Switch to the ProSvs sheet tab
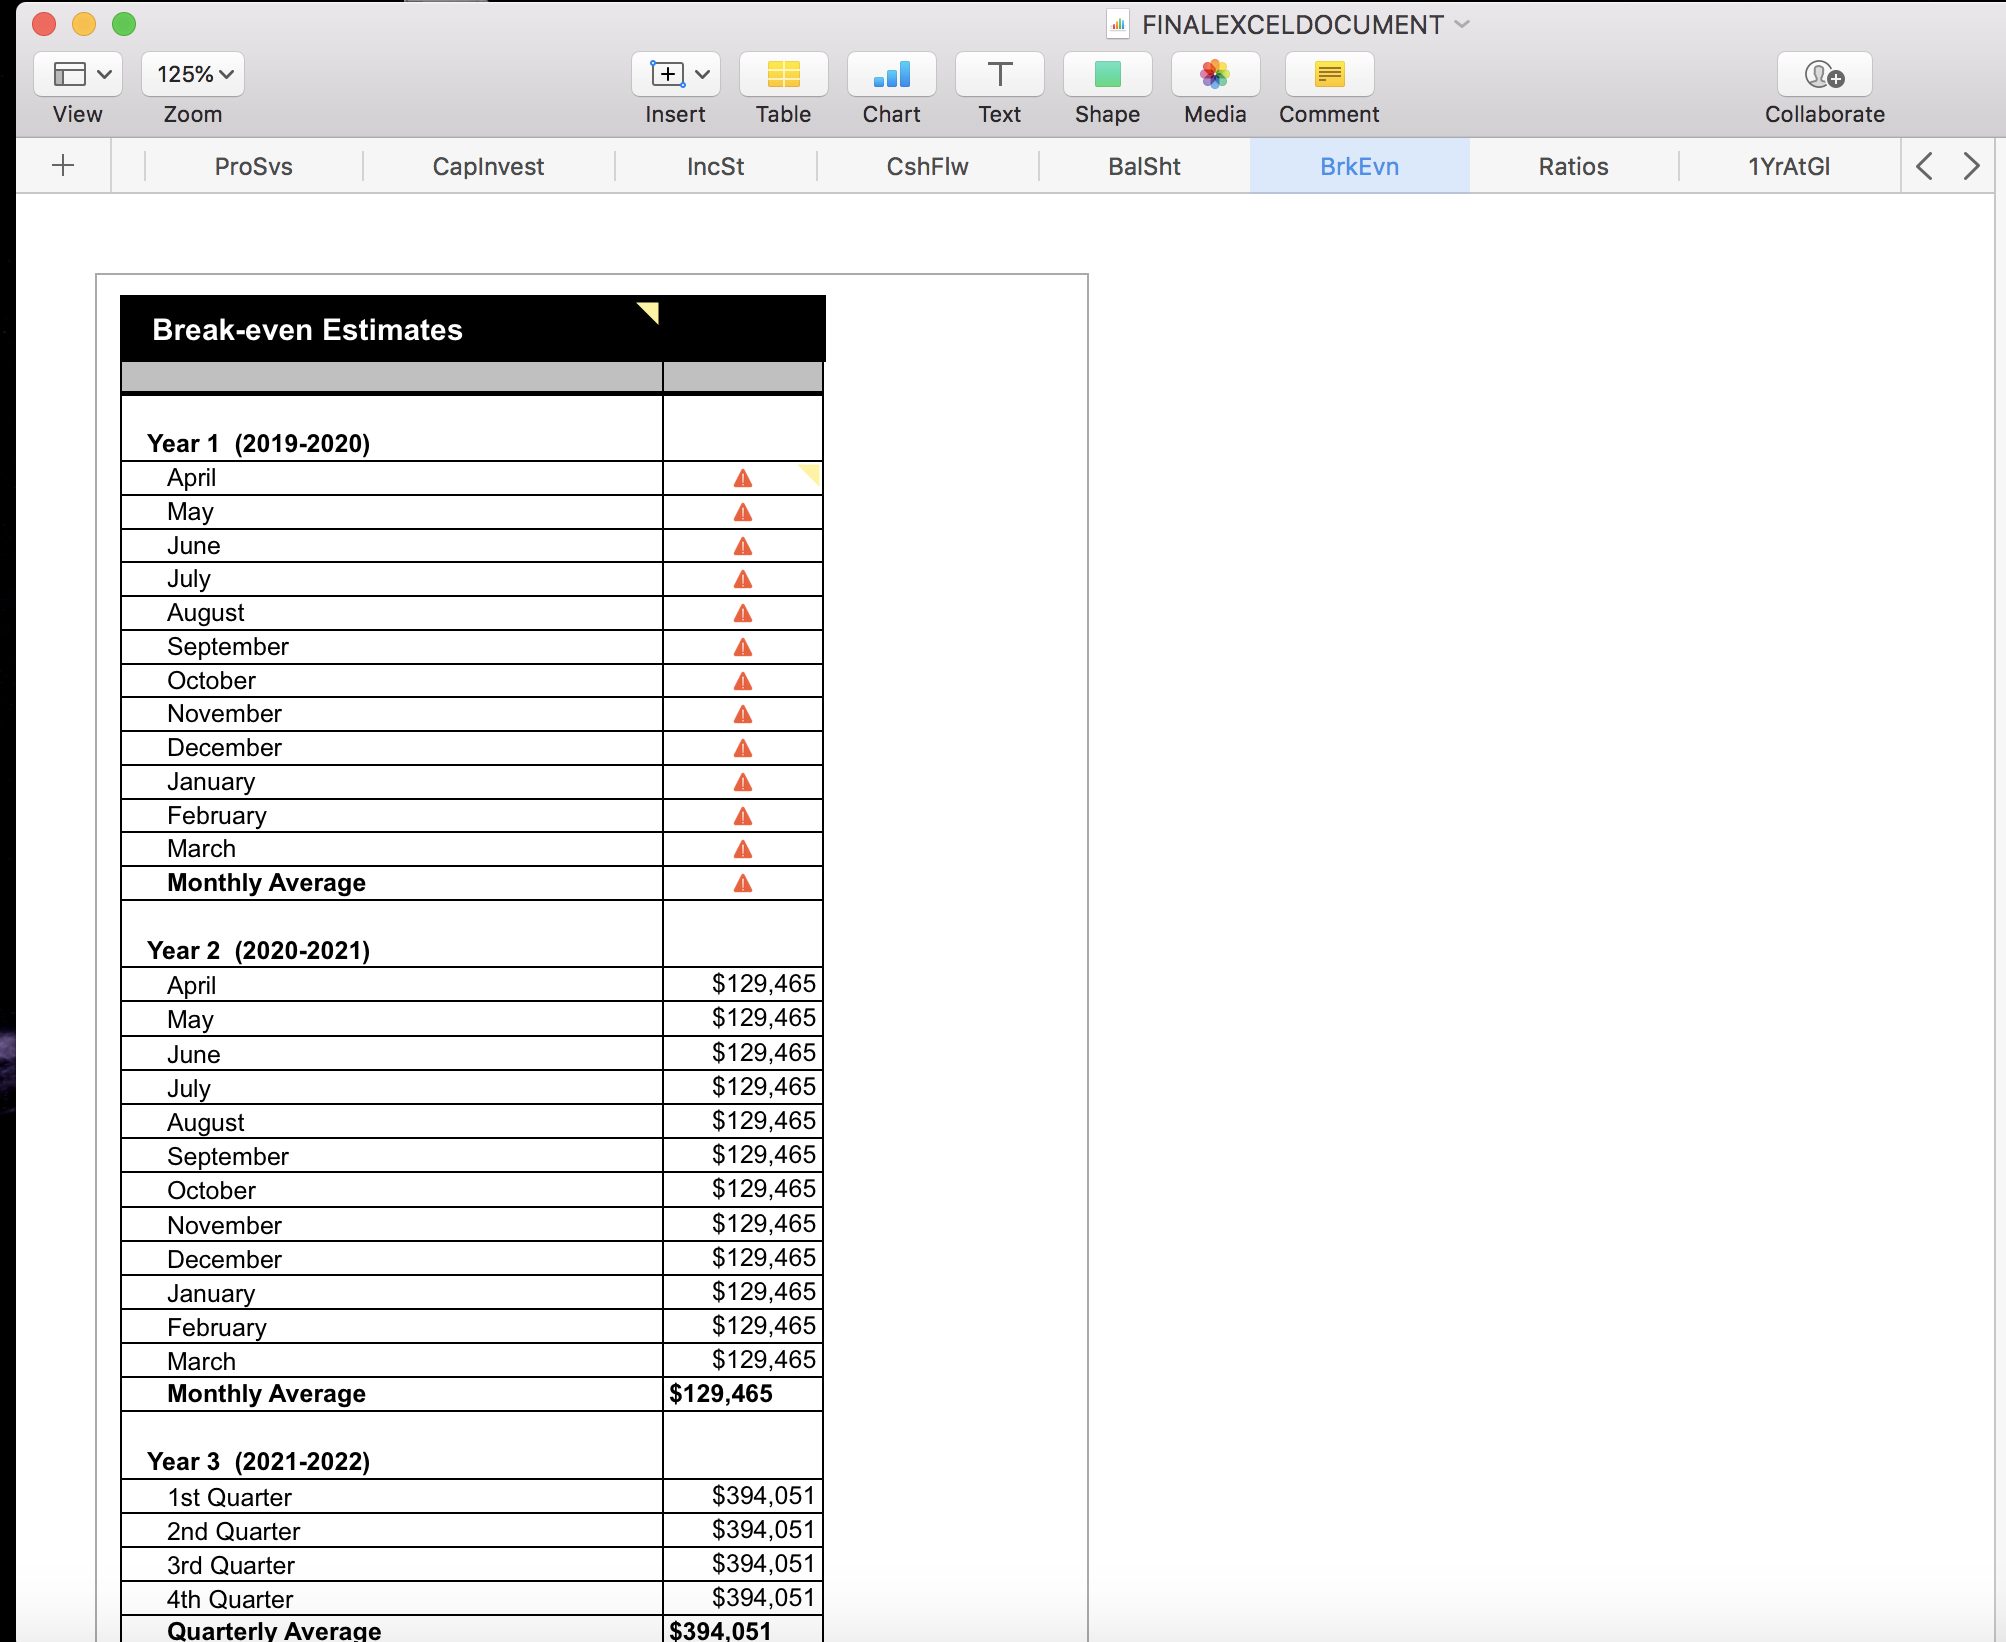 click(253, 166)
